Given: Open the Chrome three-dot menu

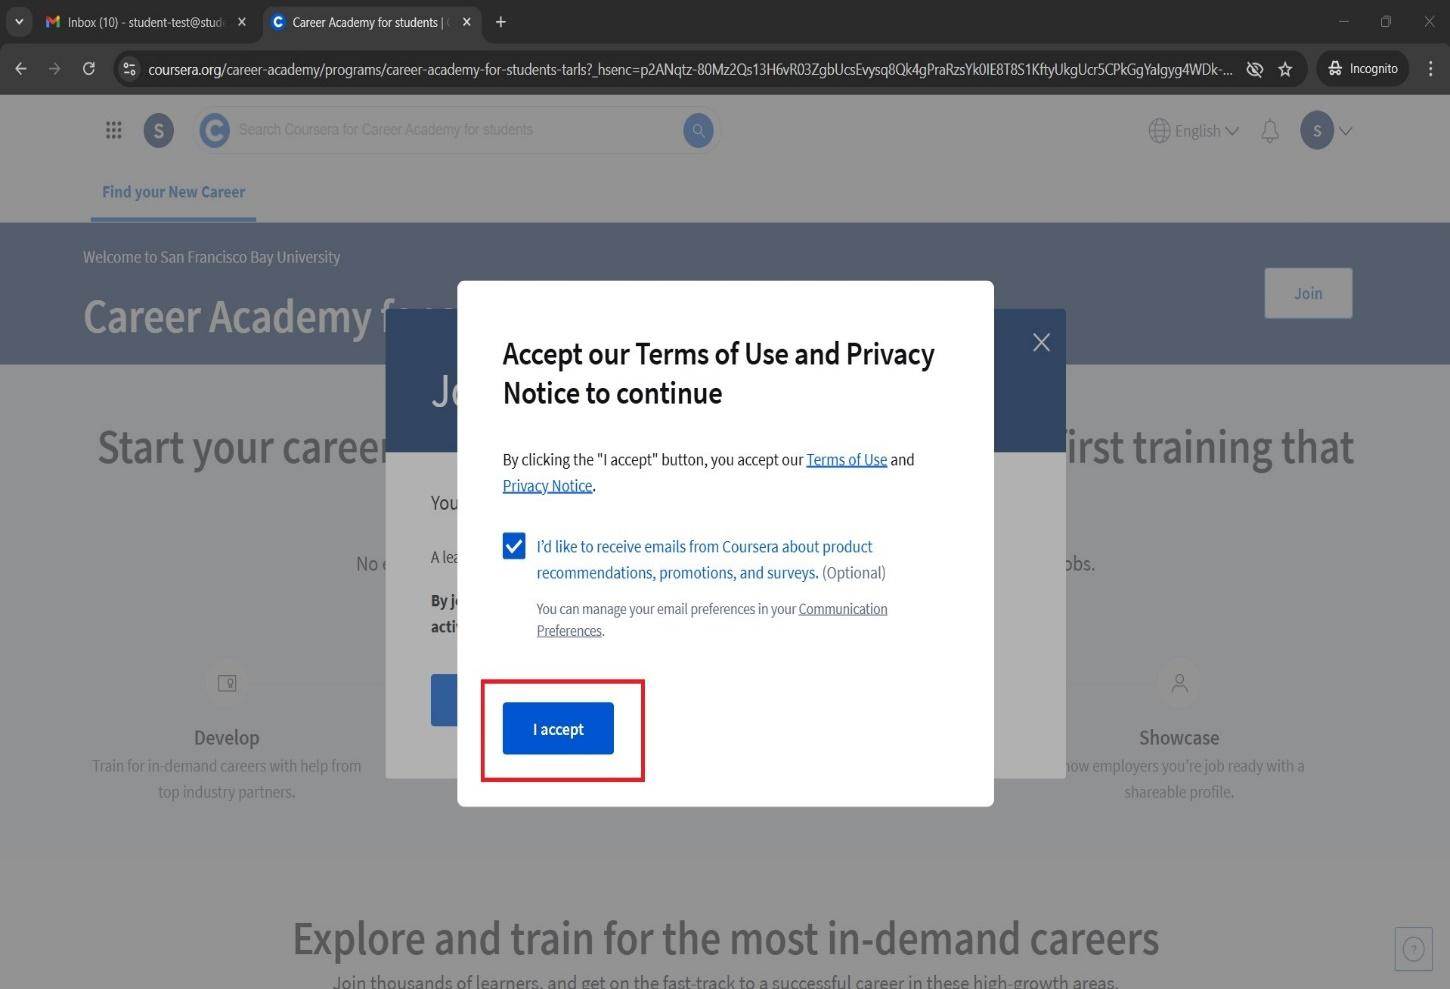Looking at the screenshot, I should pos(1430,69).
